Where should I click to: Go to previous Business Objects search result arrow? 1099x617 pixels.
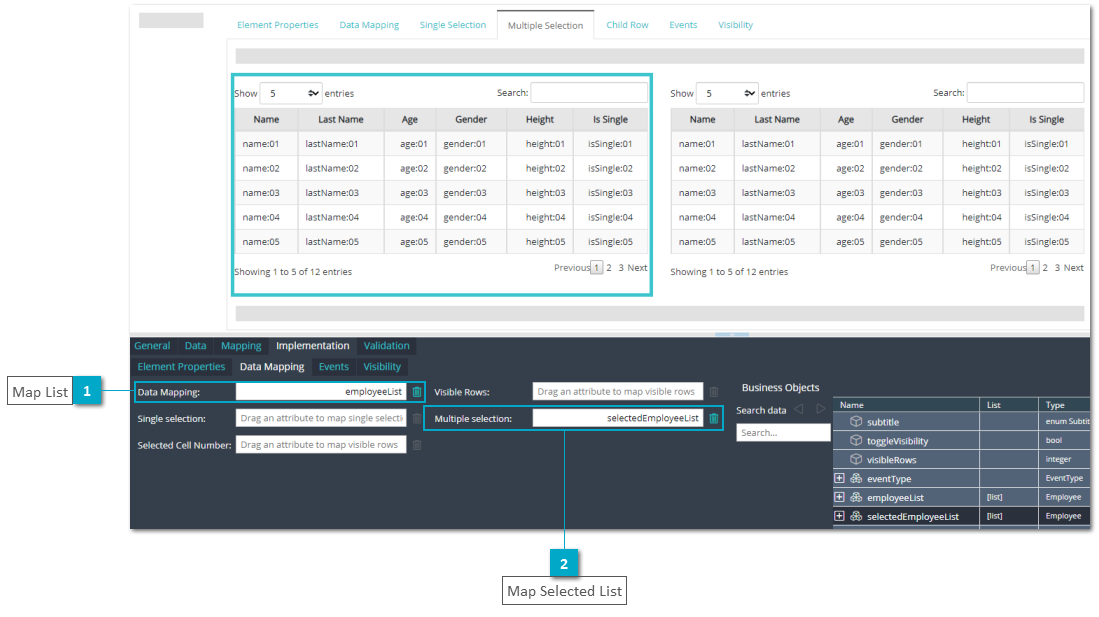[799, 409]
